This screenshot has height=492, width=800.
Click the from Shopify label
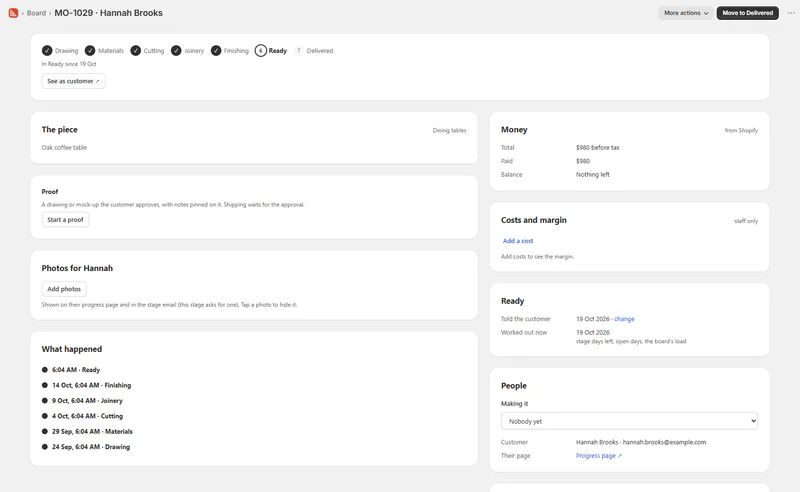tap(741, 131)
